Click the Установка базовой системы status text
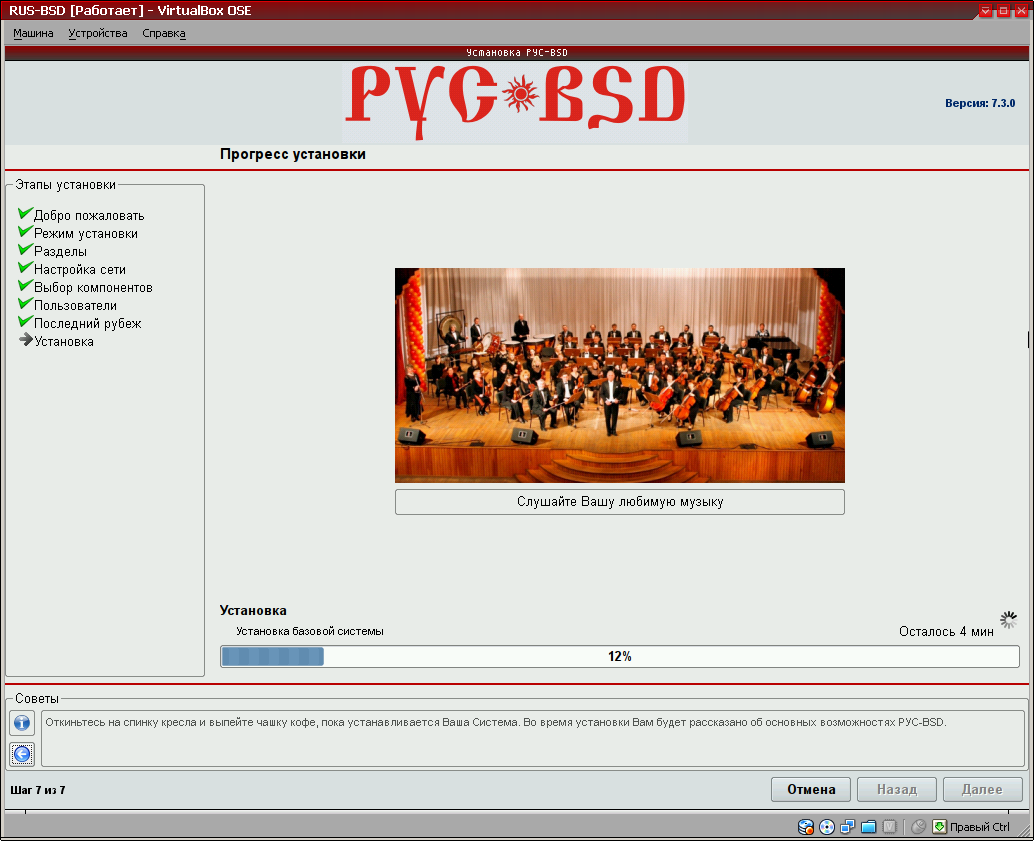 [310, 631]
